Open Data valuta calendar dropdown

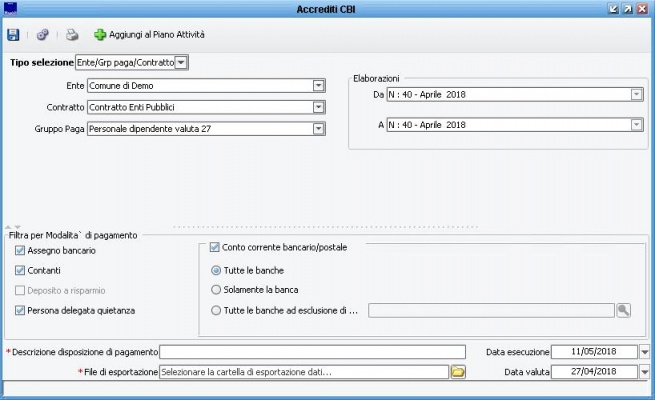(645, 372)
